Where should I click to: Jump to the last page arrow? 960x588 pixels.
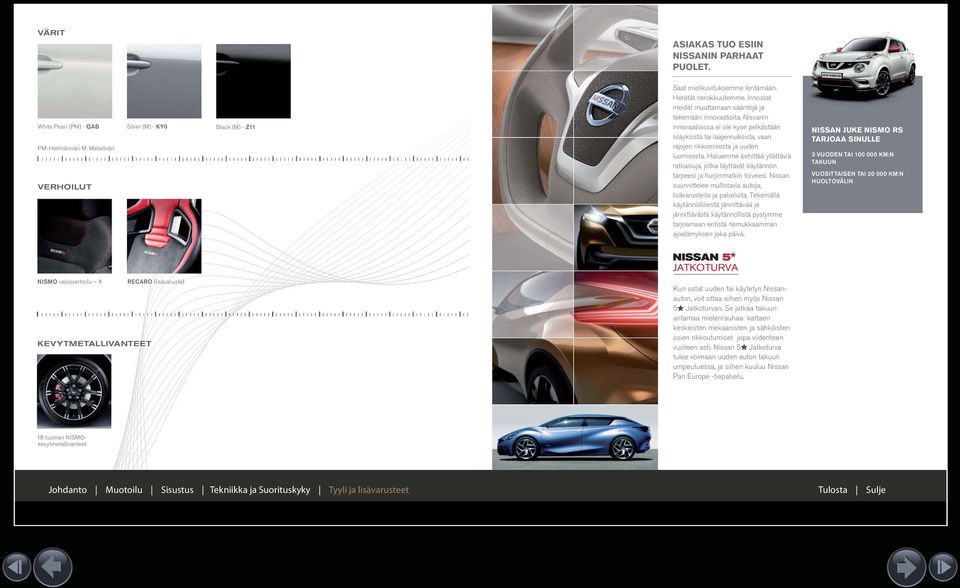[x=943, y=567]
